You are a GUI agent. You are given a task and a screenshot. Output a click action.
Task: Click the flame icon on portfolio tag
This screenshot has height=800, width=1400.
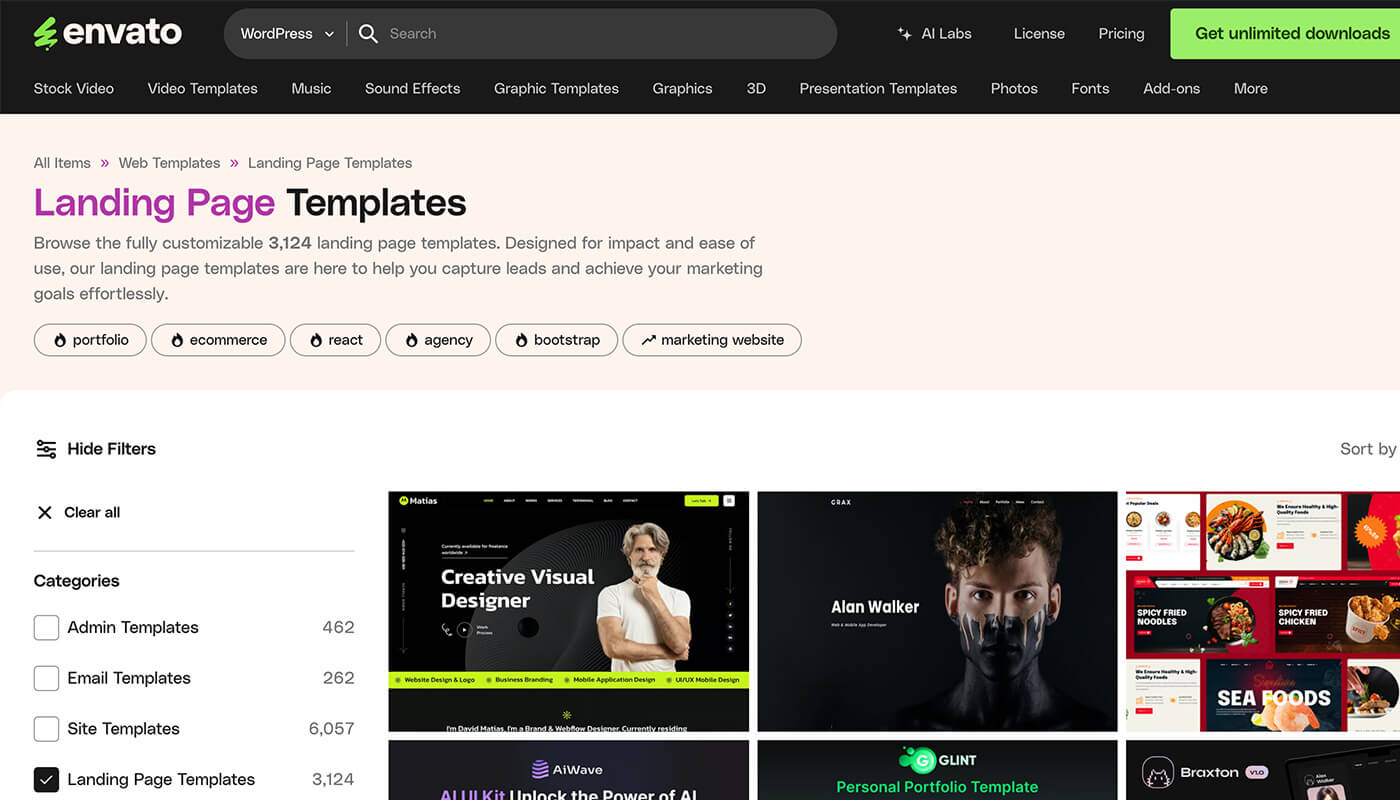[x=60, y=340]
